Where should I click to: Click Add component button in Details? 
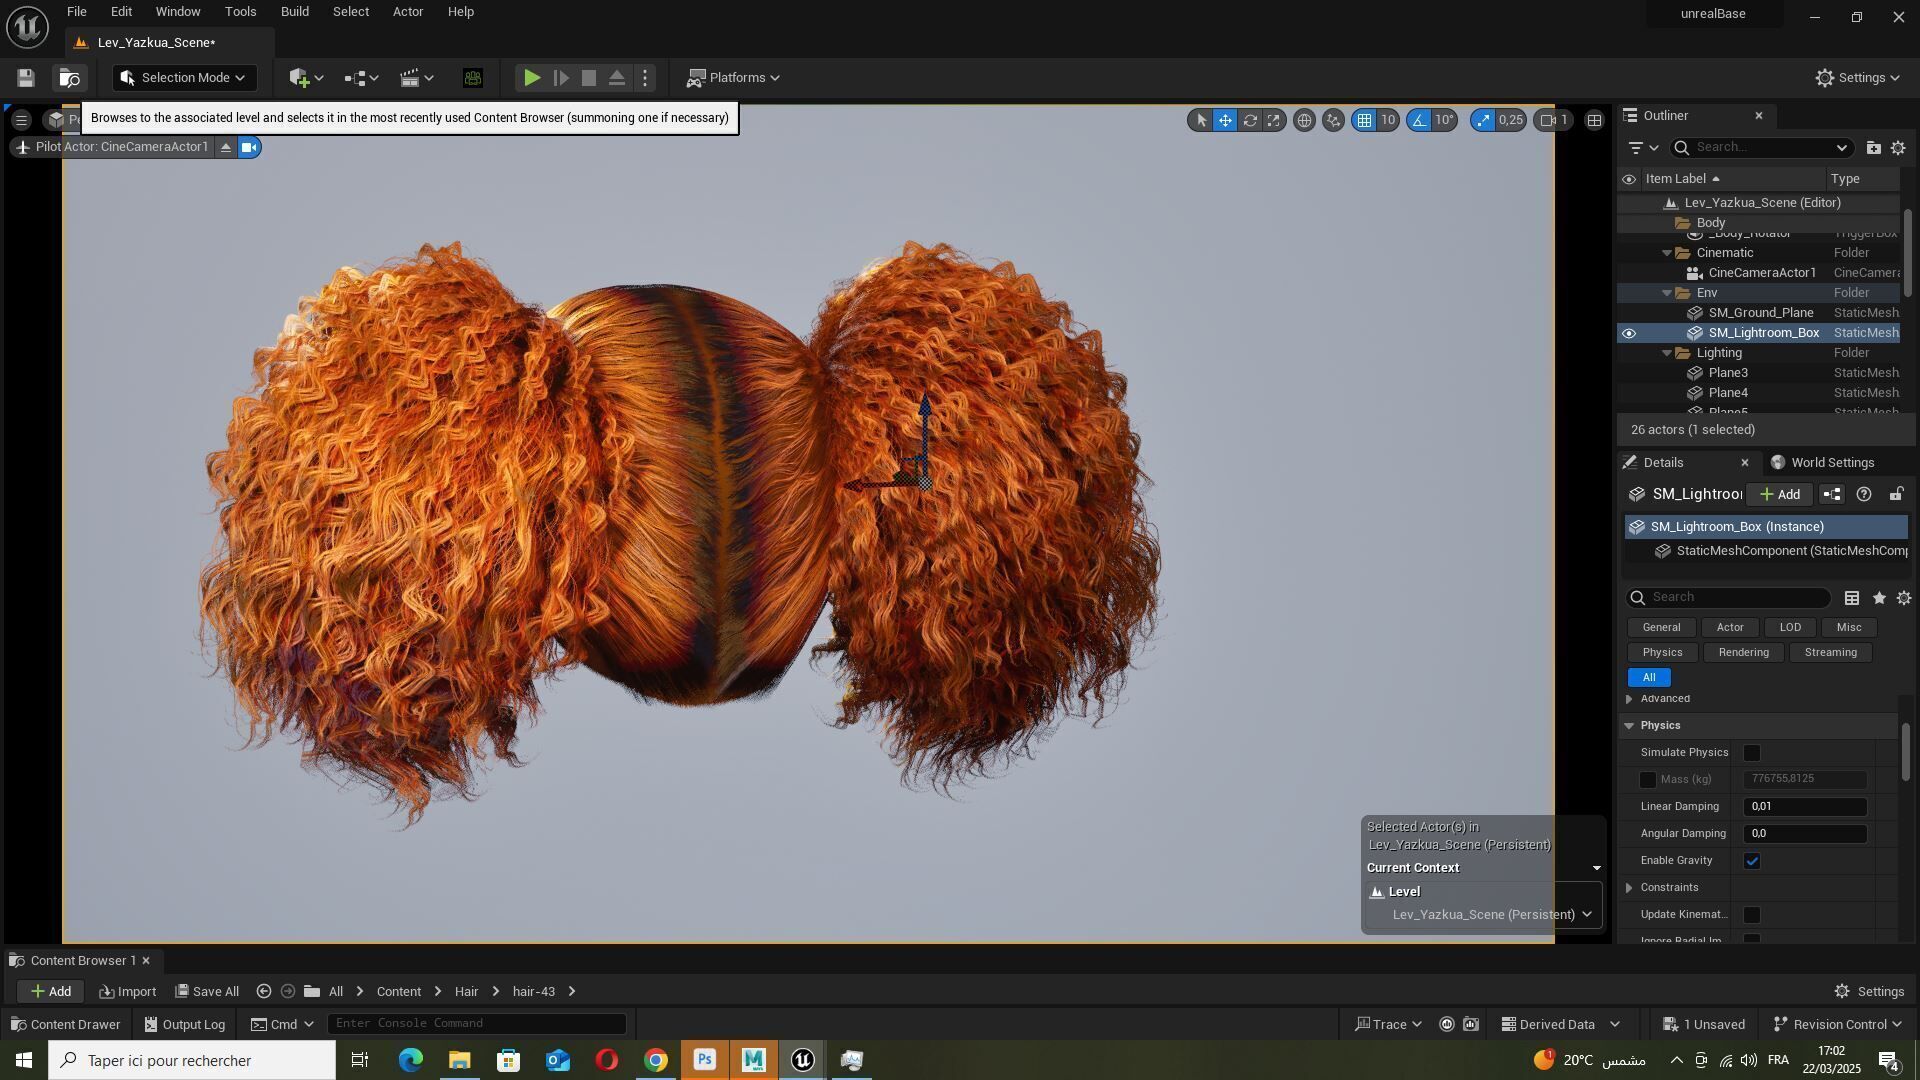point(1779,495)
